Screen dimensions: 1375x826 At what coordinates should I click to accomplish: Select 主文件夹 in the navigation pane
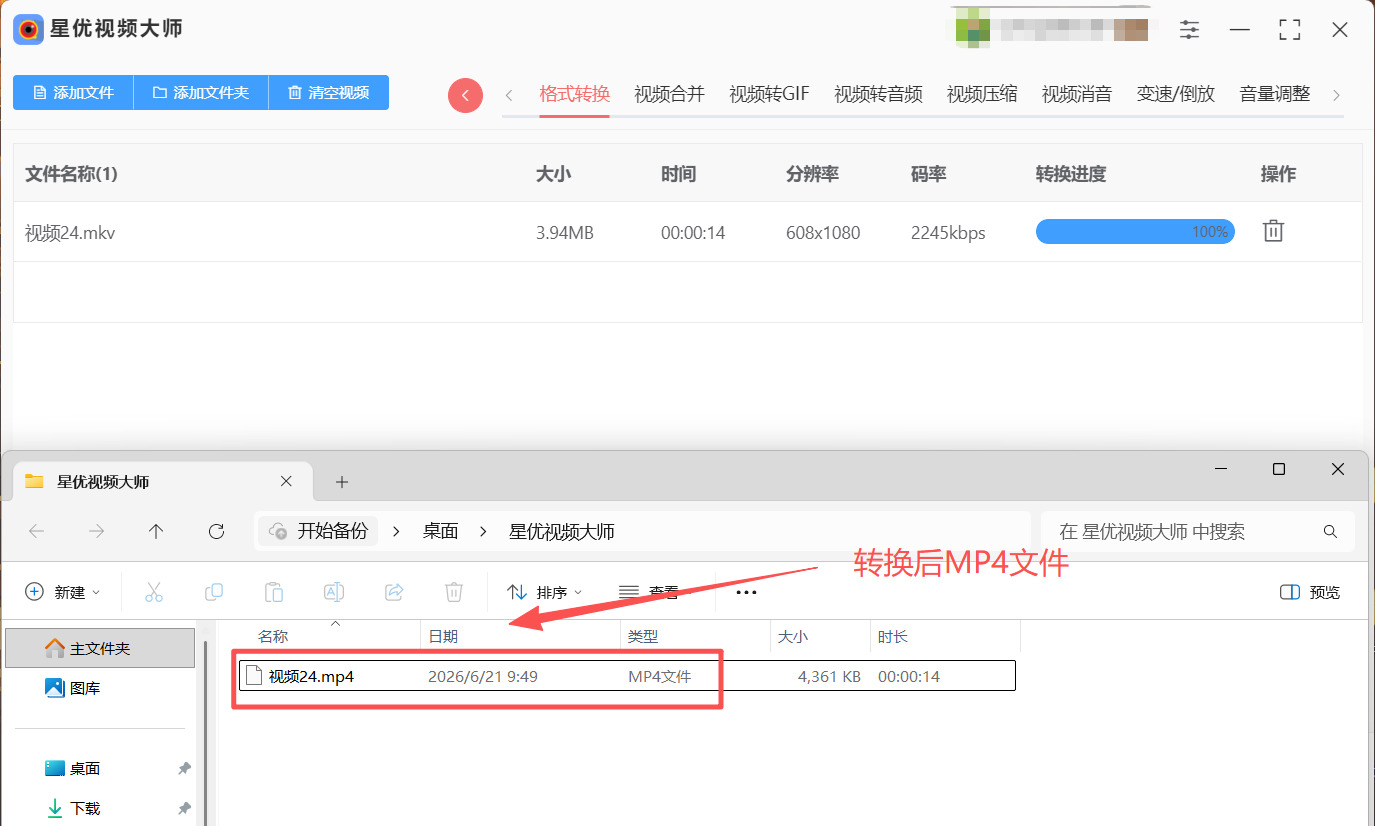click(x=100, y=648)
